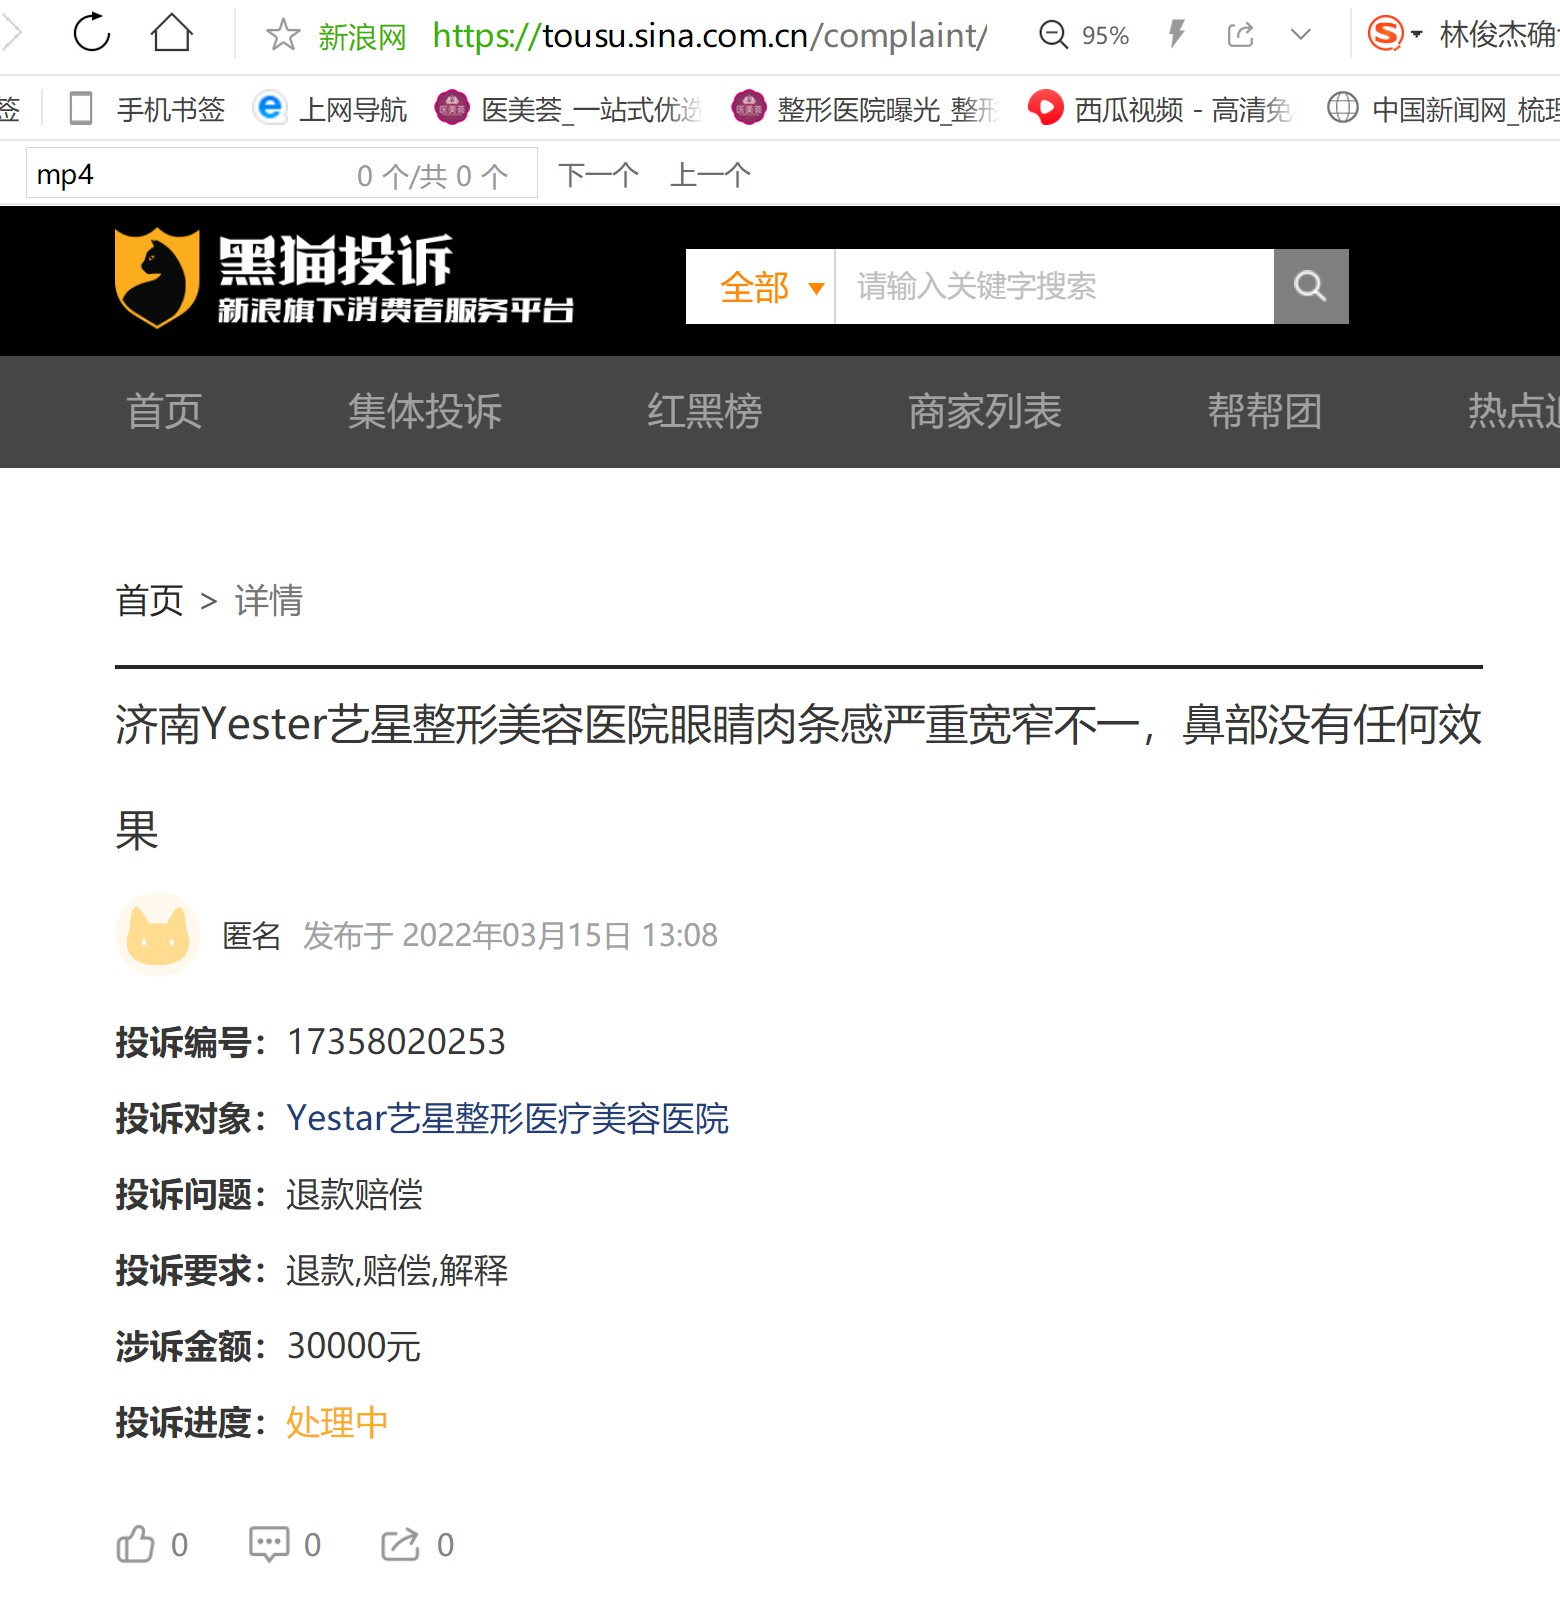Image resolution: width=1560 pixels, height=1623 pixels.
Task: Open the 整形医院曝光 bookmark
Action: pyautogui.click(x=865, y=108)
